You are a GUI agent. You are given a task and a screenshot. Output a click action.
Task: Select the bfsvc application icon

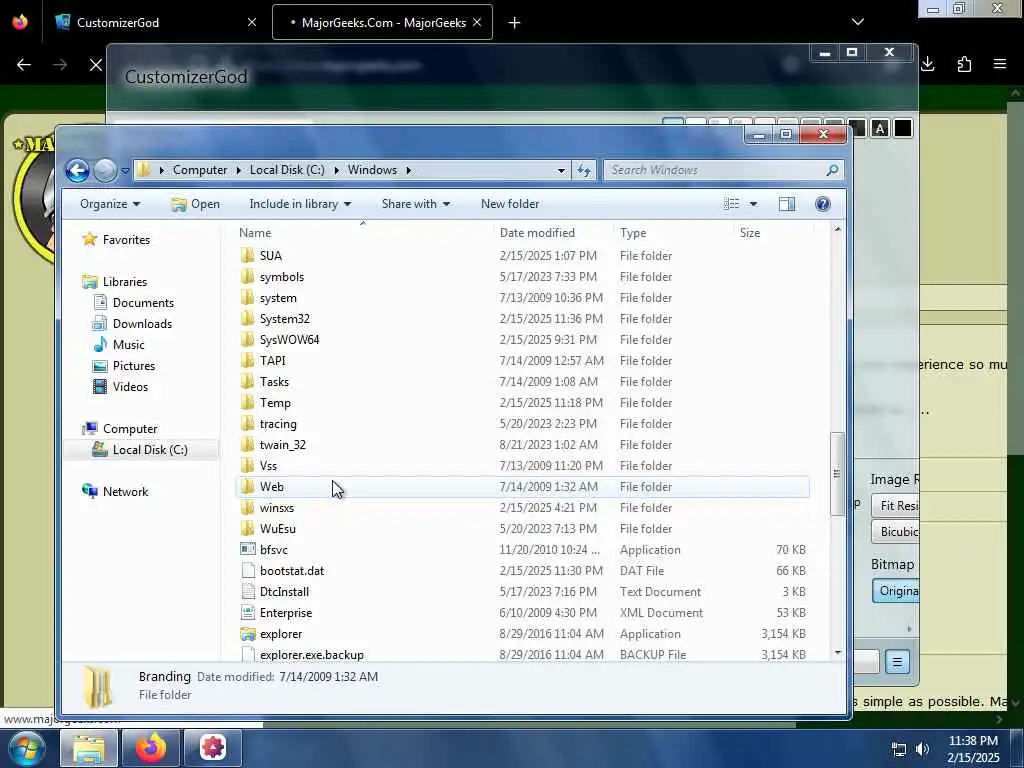(x=248, y=550)
